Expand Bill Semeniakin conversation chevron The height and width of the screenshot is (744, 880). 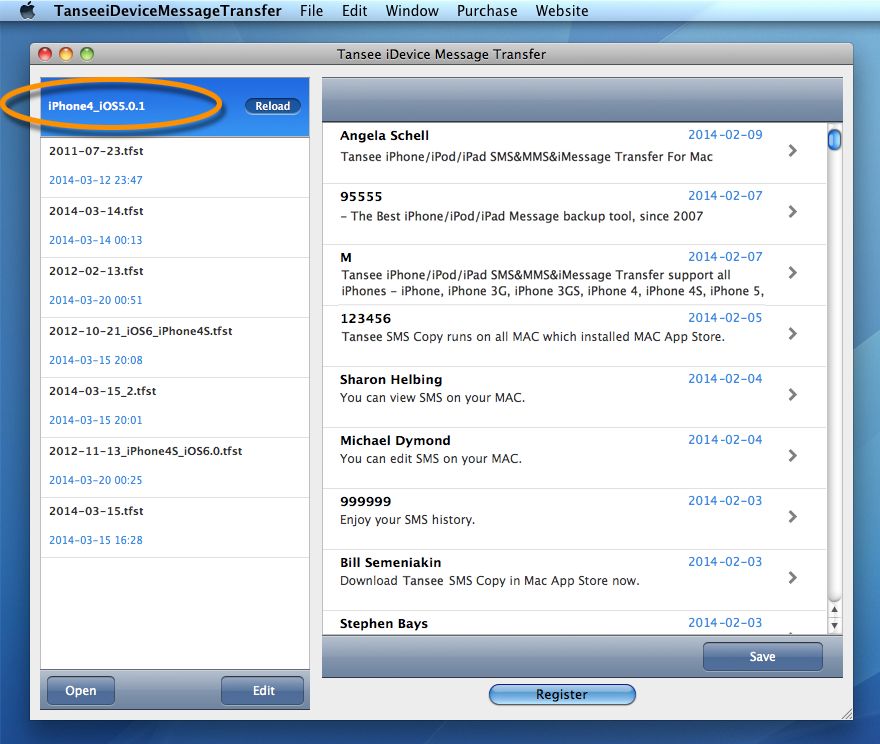[x=792, y=578]
